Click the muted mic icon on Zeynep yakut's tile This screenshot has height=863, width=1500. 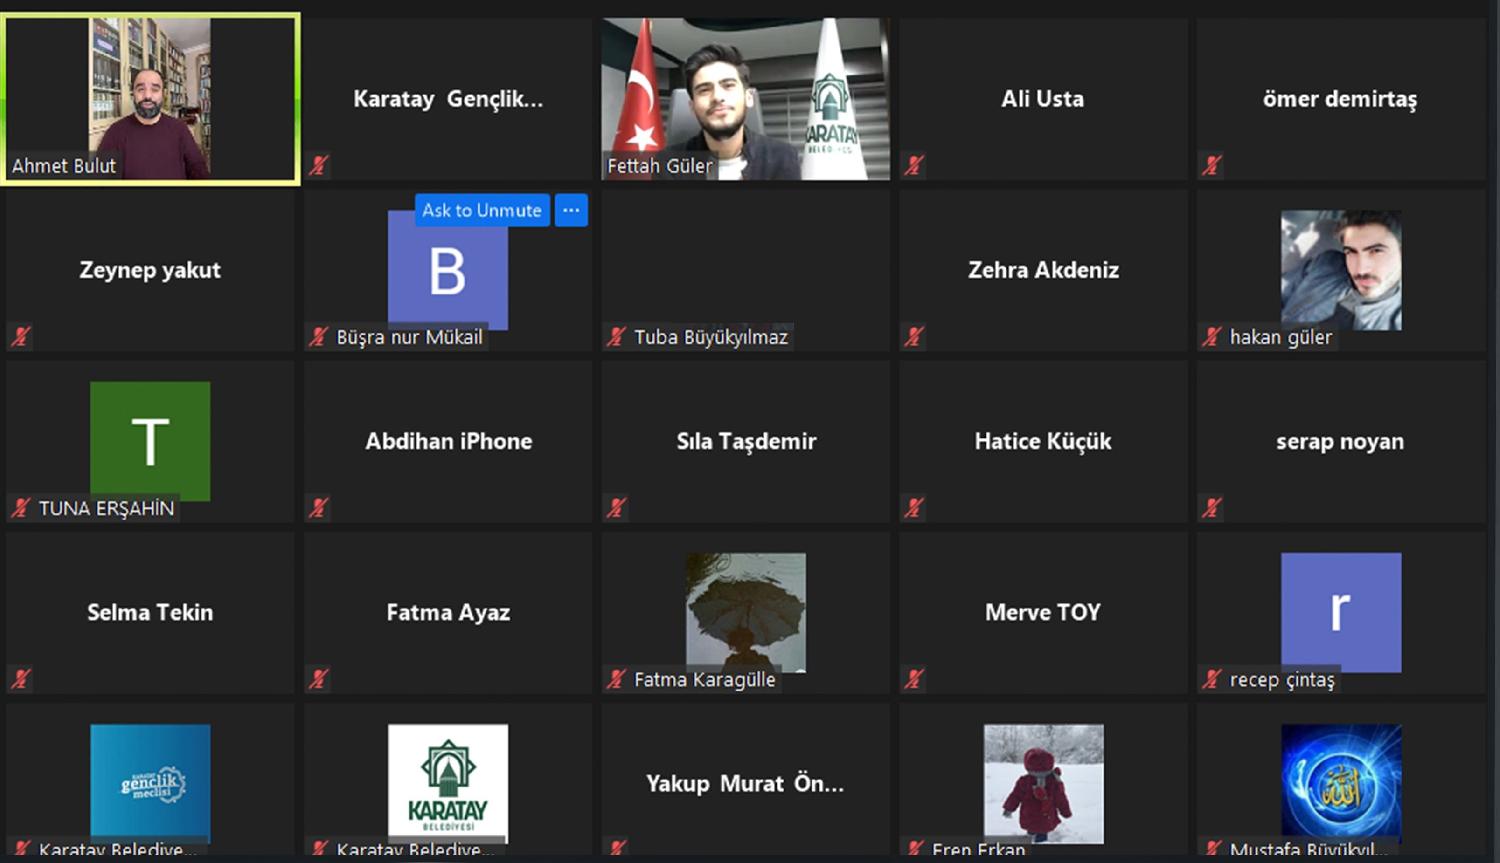(21, 337)
